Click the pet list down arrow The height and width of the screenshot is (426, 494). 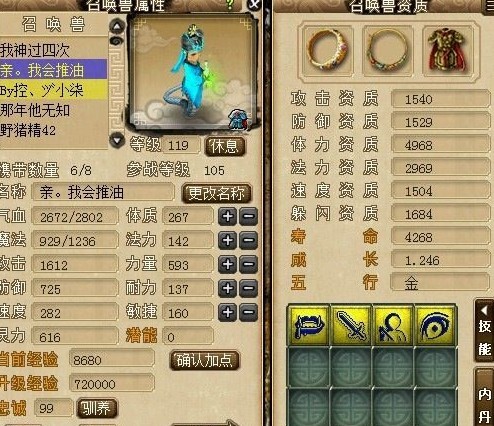pyautogui.click(x=117, y=139)
